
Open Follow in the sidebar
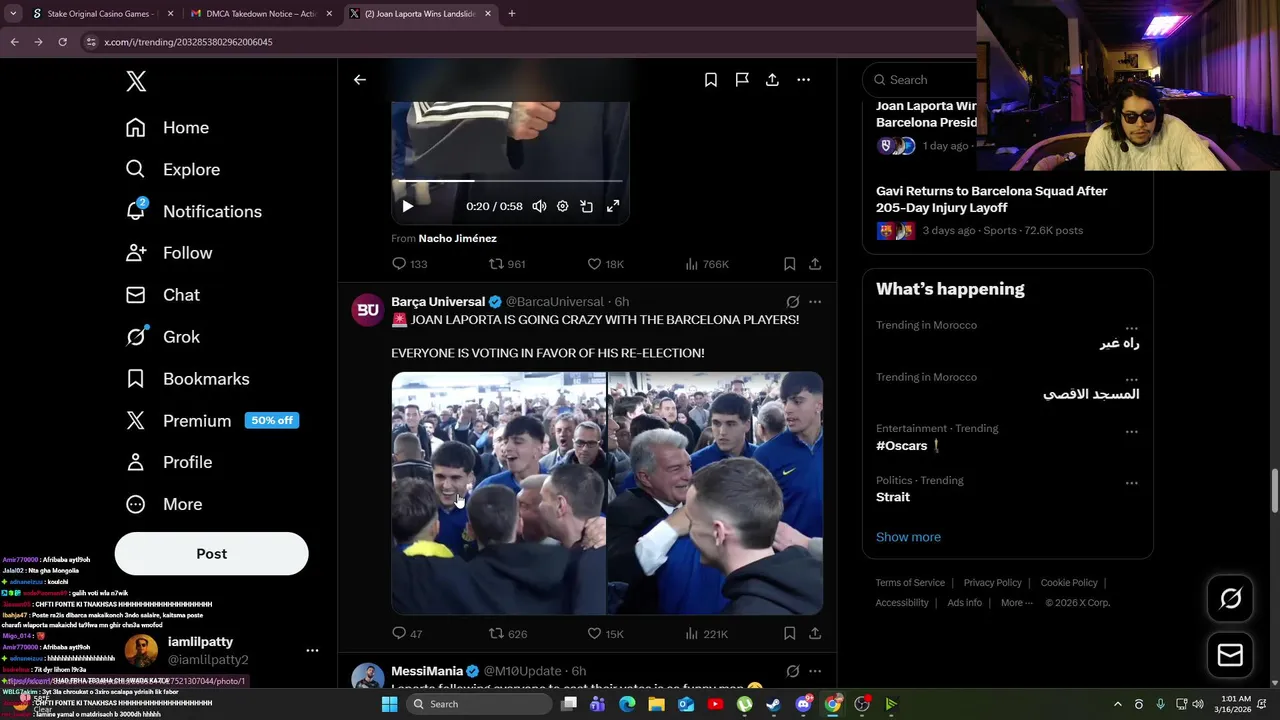pyautogui.click(x=169, y=253)
